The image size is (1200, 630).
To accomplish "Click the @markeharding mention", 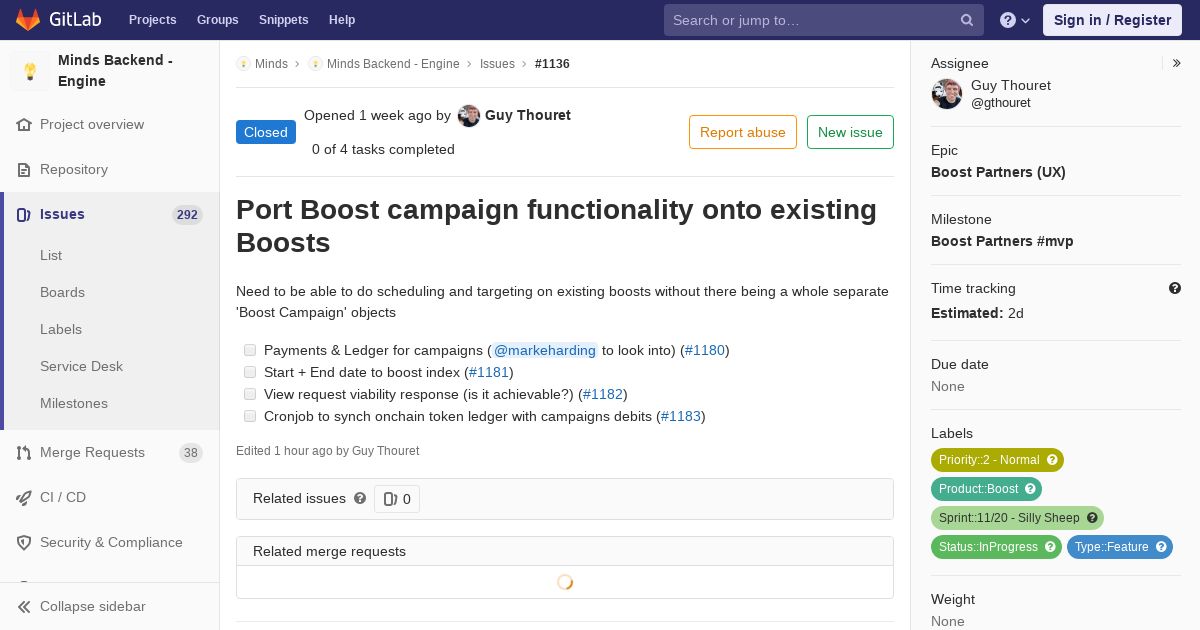I will click(x=545, y=350).
